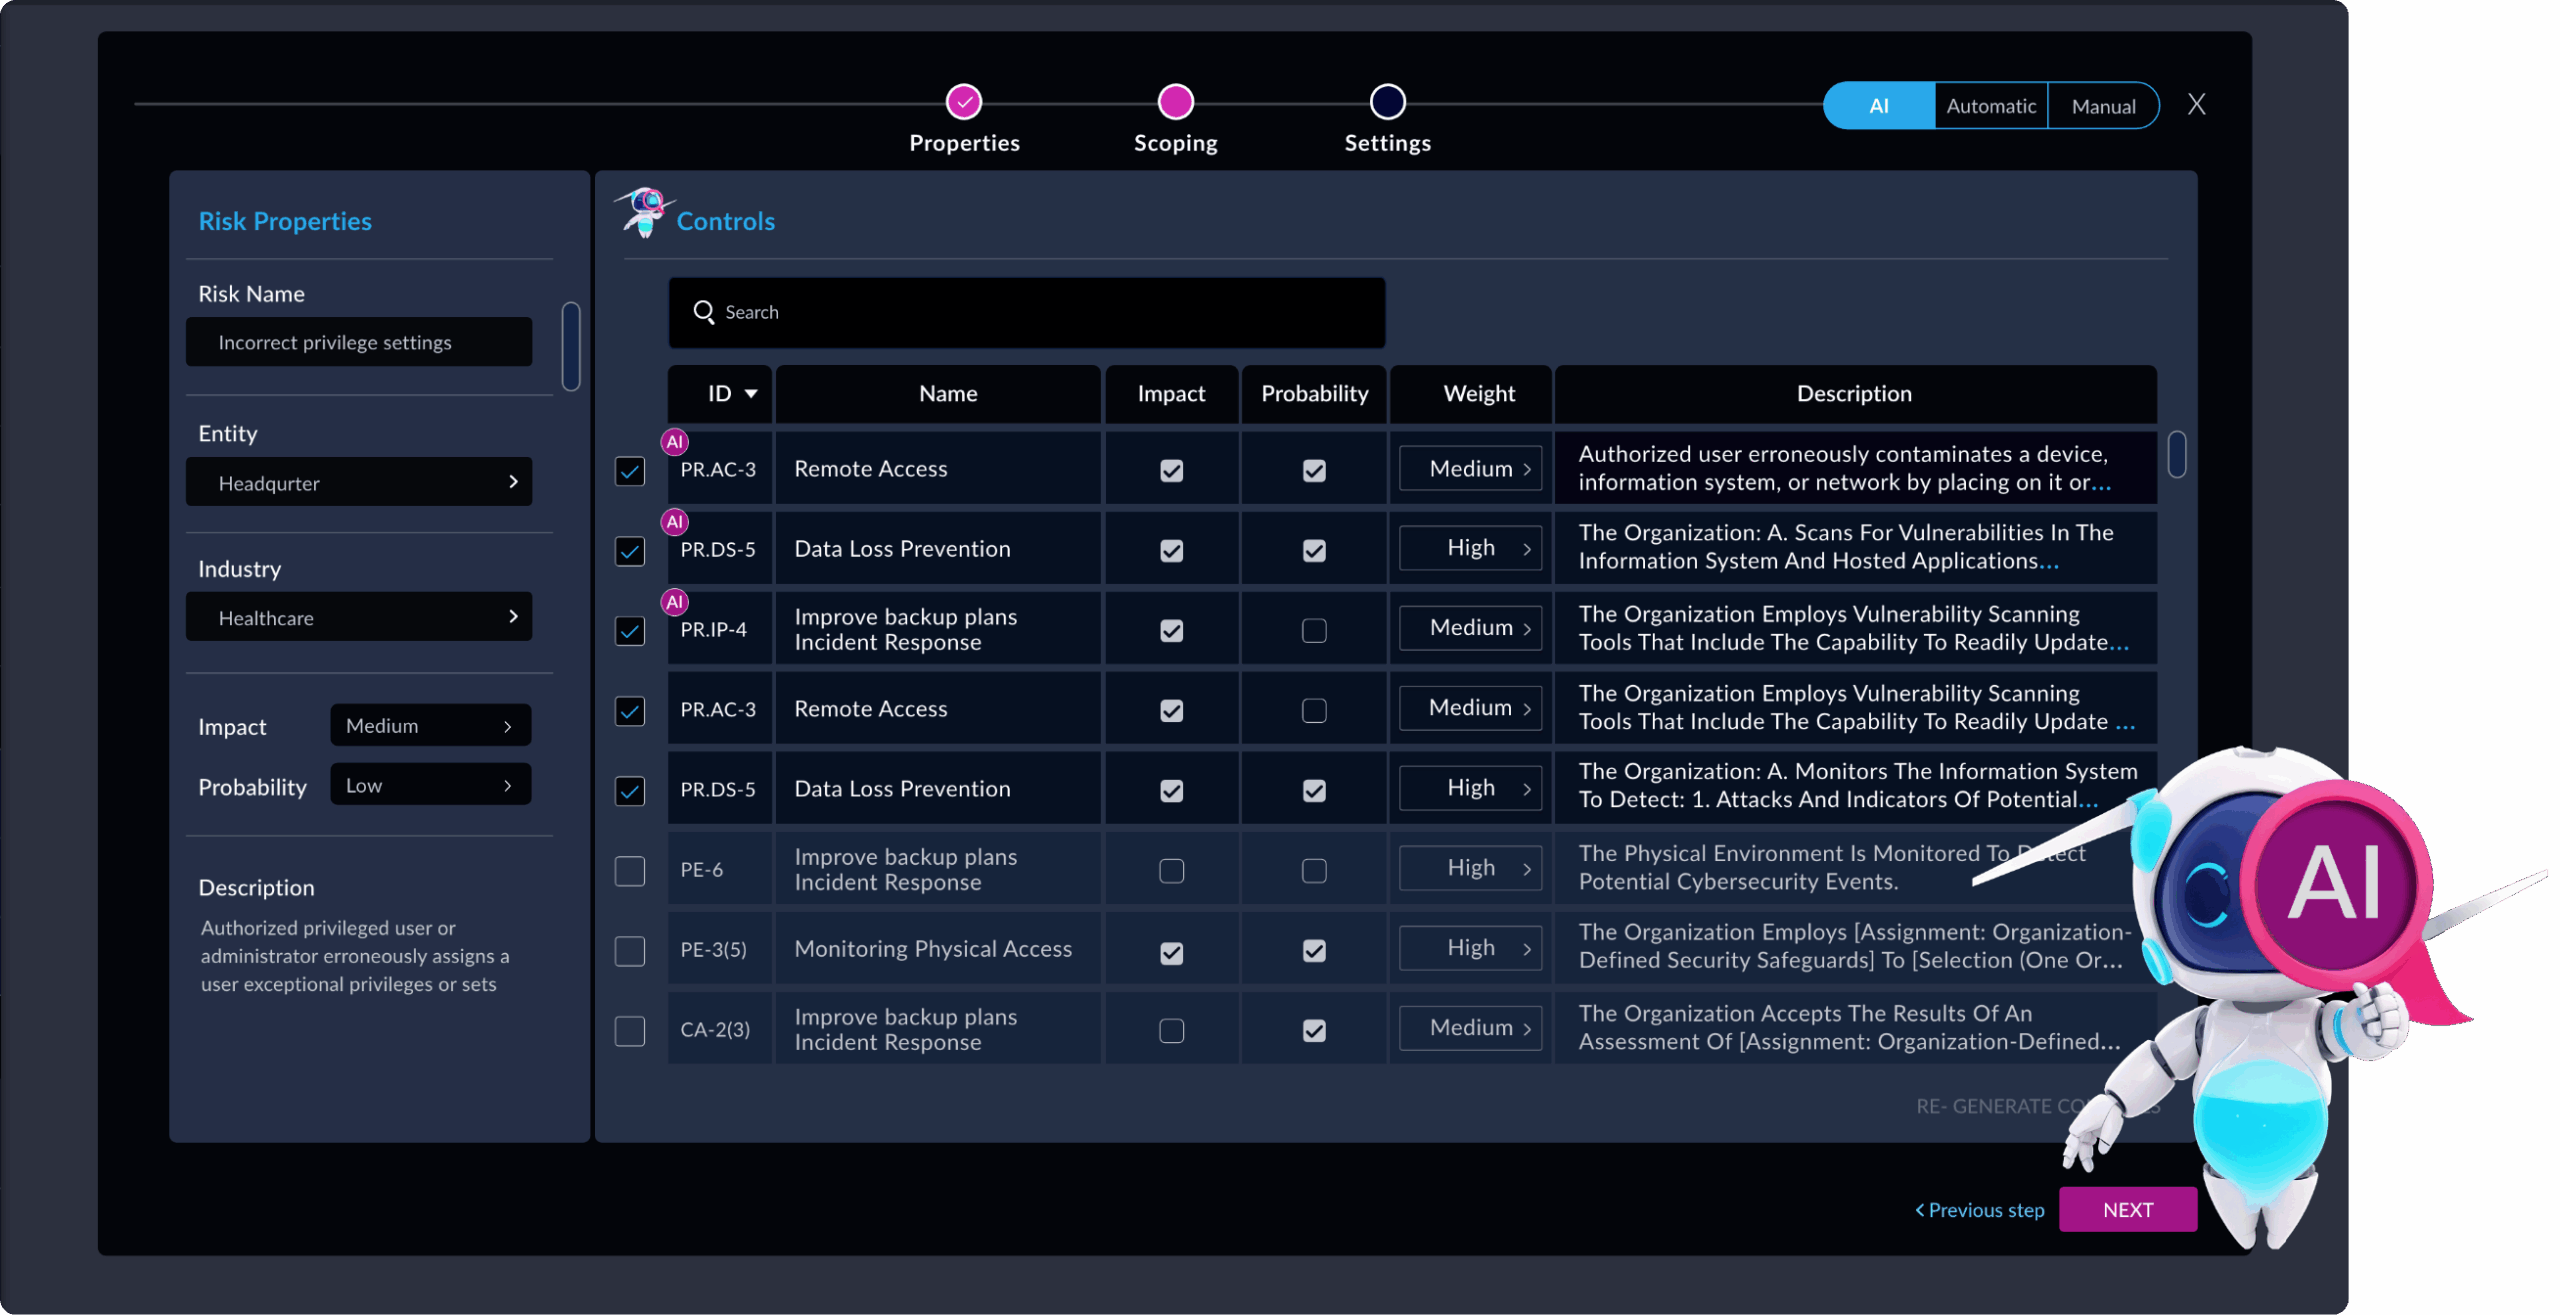Click the robot mascot icon beside Controls
Image resolution: width=2560 pixels, height=1315 pixels.
pyautogui.click(x=643, y=212)
